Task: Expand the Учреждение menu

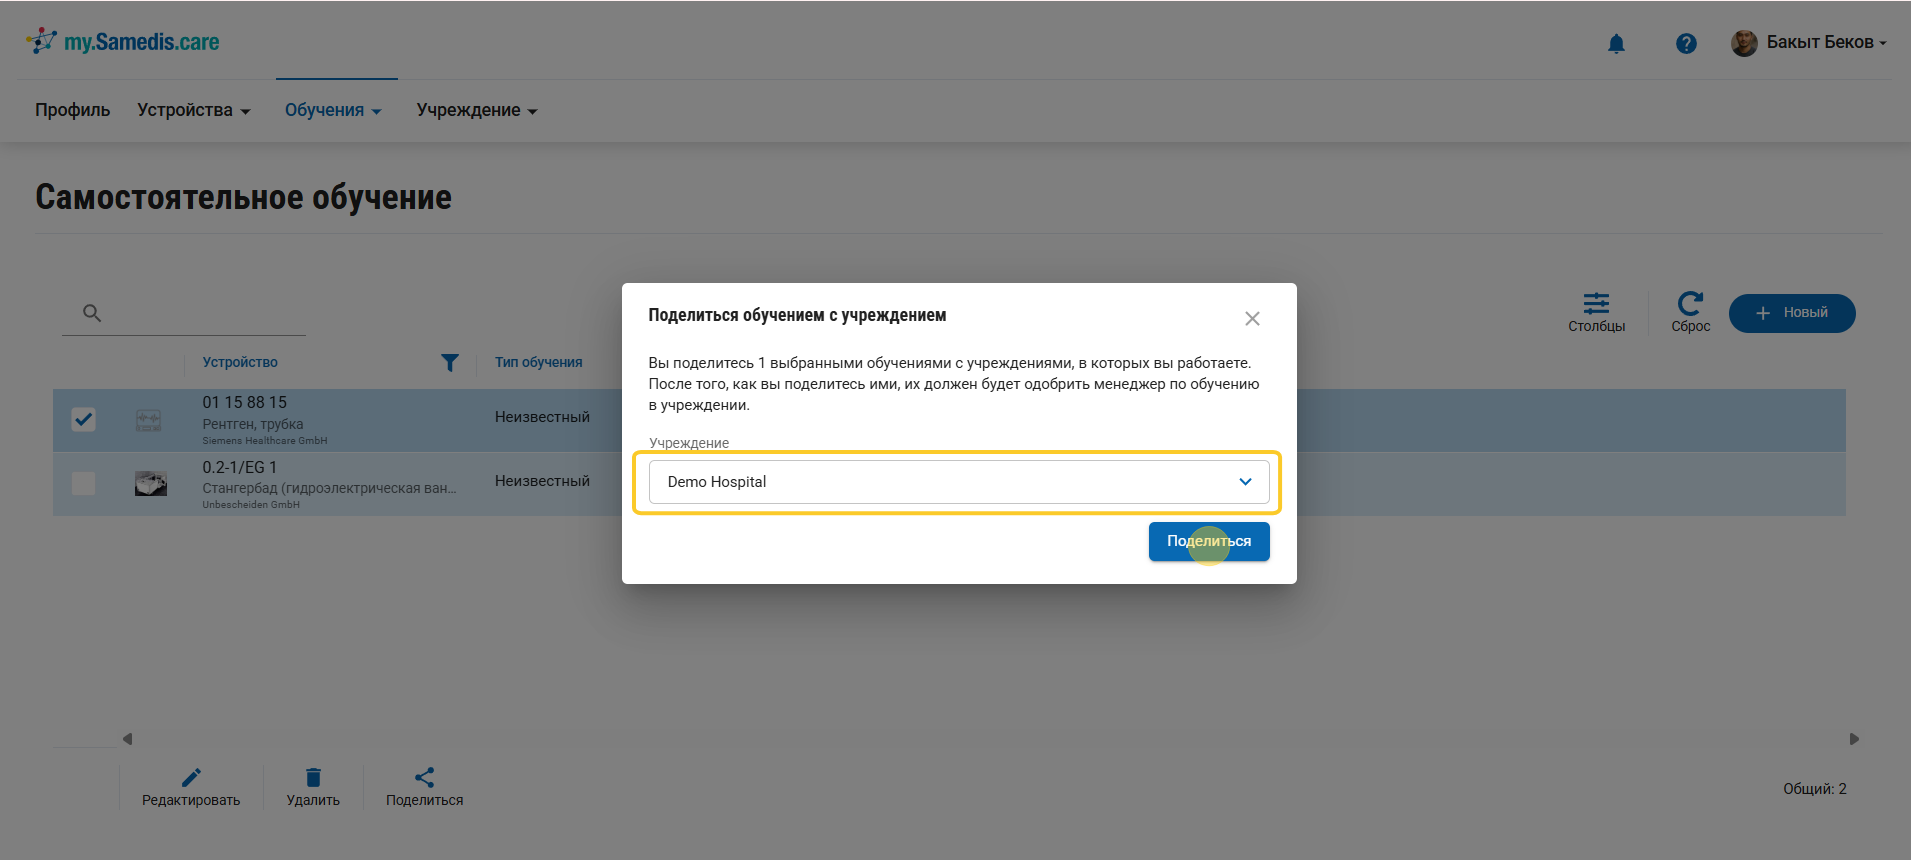Action: 477,110
